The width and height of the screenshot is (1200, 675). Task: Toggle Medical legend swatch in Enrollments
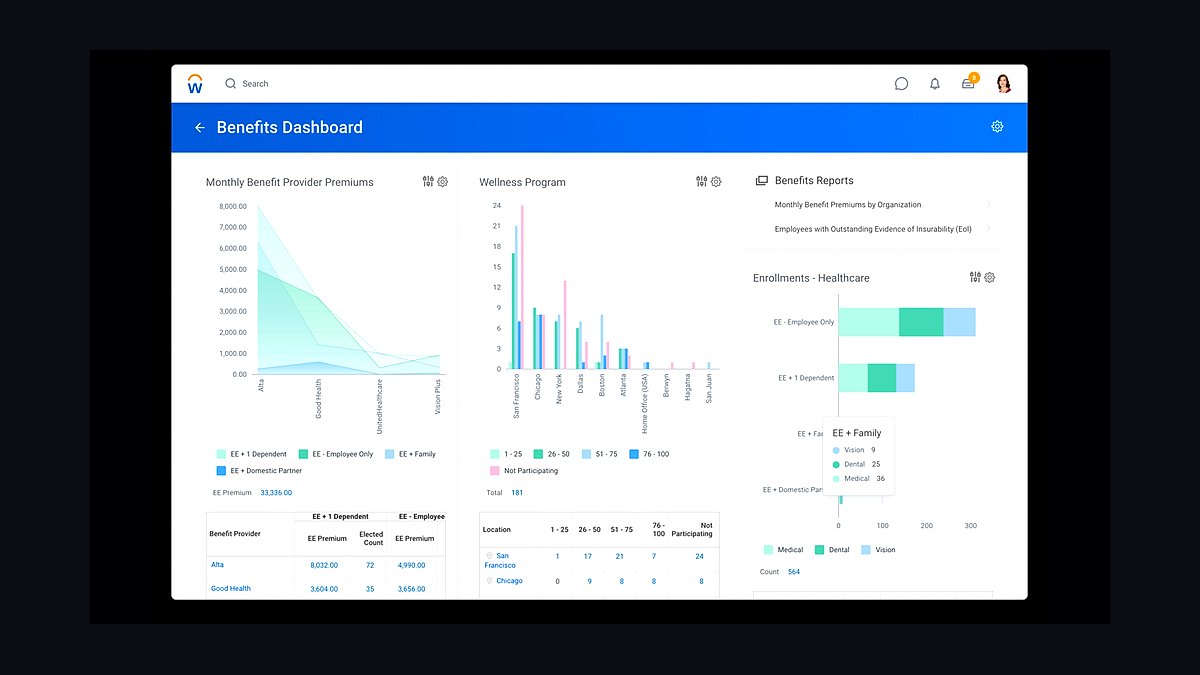(x=768, y=550)
